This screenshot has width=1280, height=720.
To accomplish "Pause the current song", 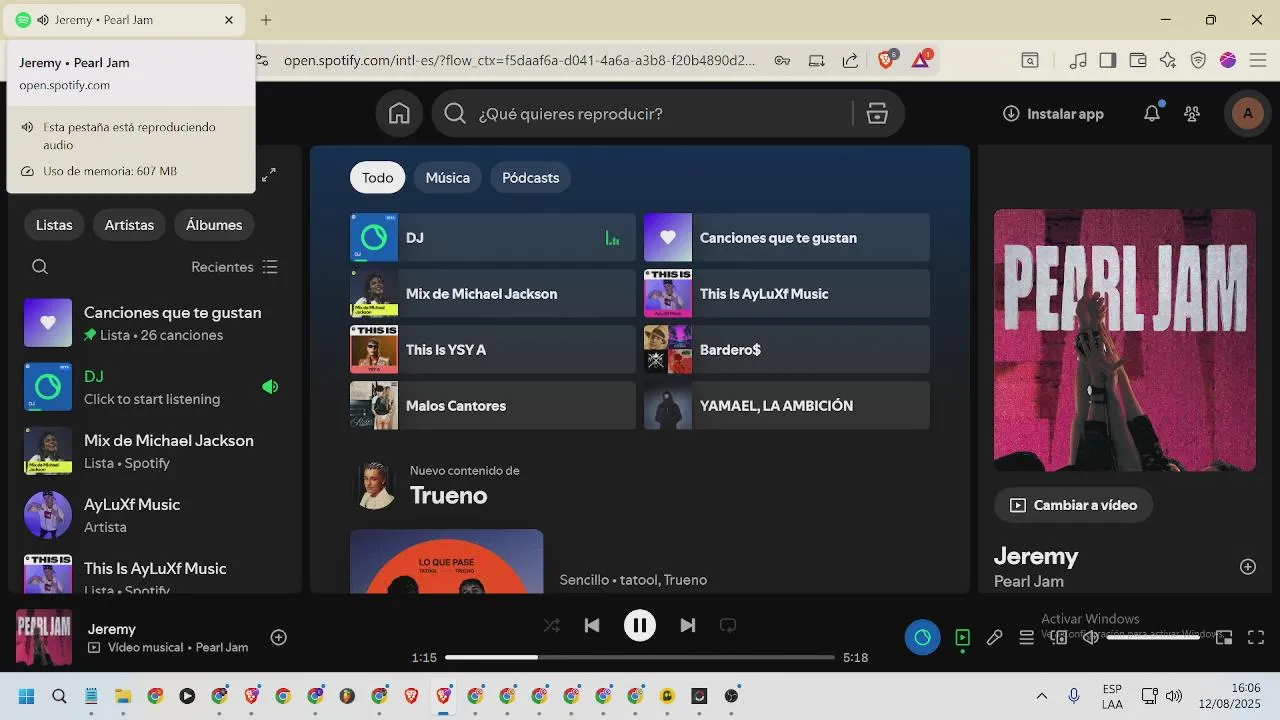I will click(x=640, y=626).
